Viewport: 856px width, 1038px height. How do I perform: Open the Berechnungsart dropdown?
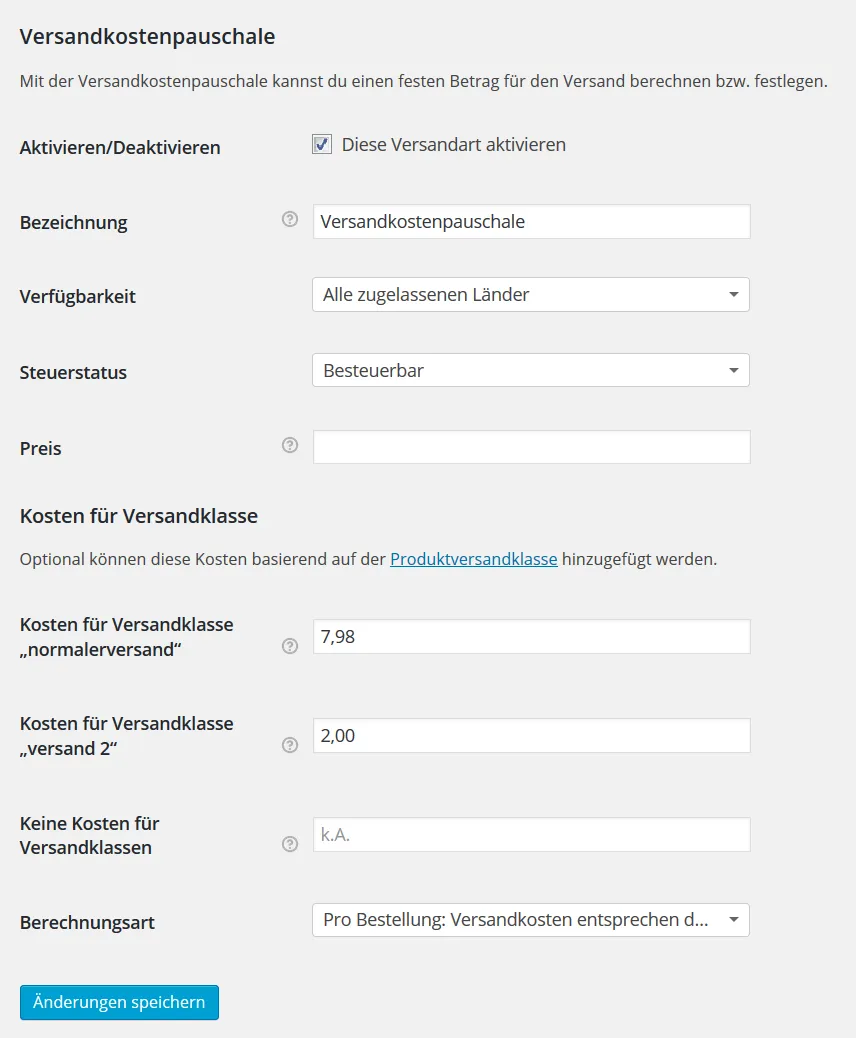(531, 920)
